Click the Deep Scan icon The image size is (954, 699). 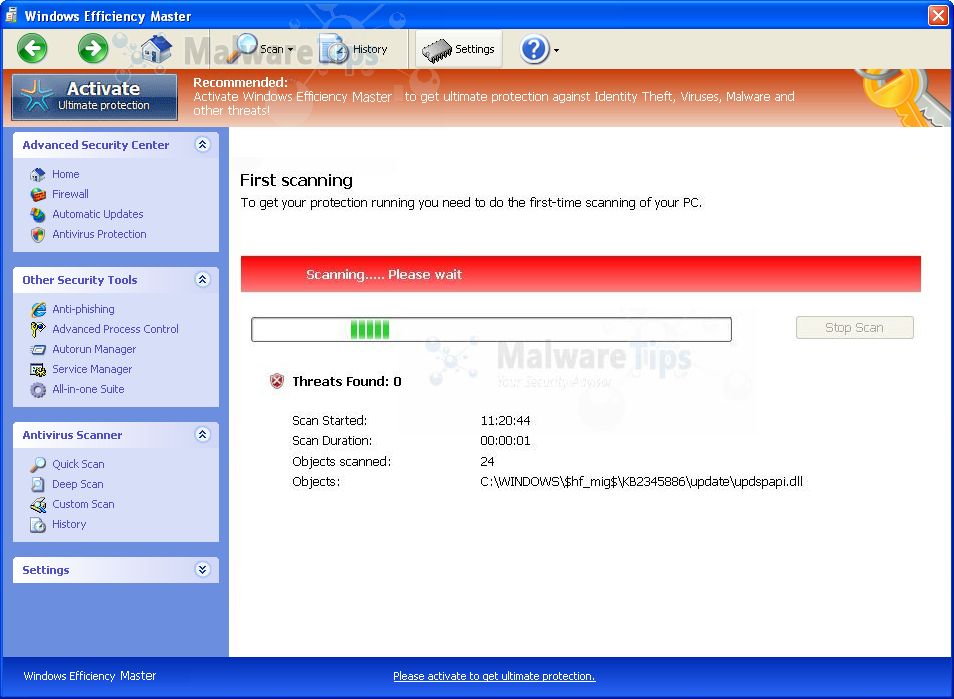click(x=38, y=485)
